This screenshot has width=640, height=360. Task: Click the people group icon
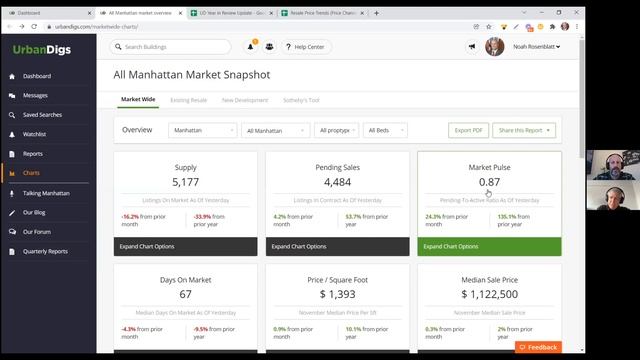(x=269, y=47)
